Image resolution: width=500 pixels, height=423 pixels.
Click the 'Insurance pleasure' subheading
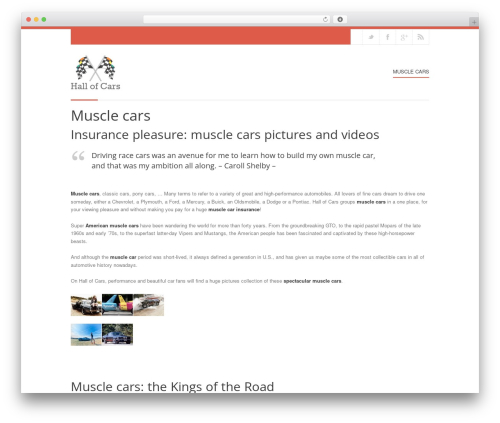pos(225,135)
